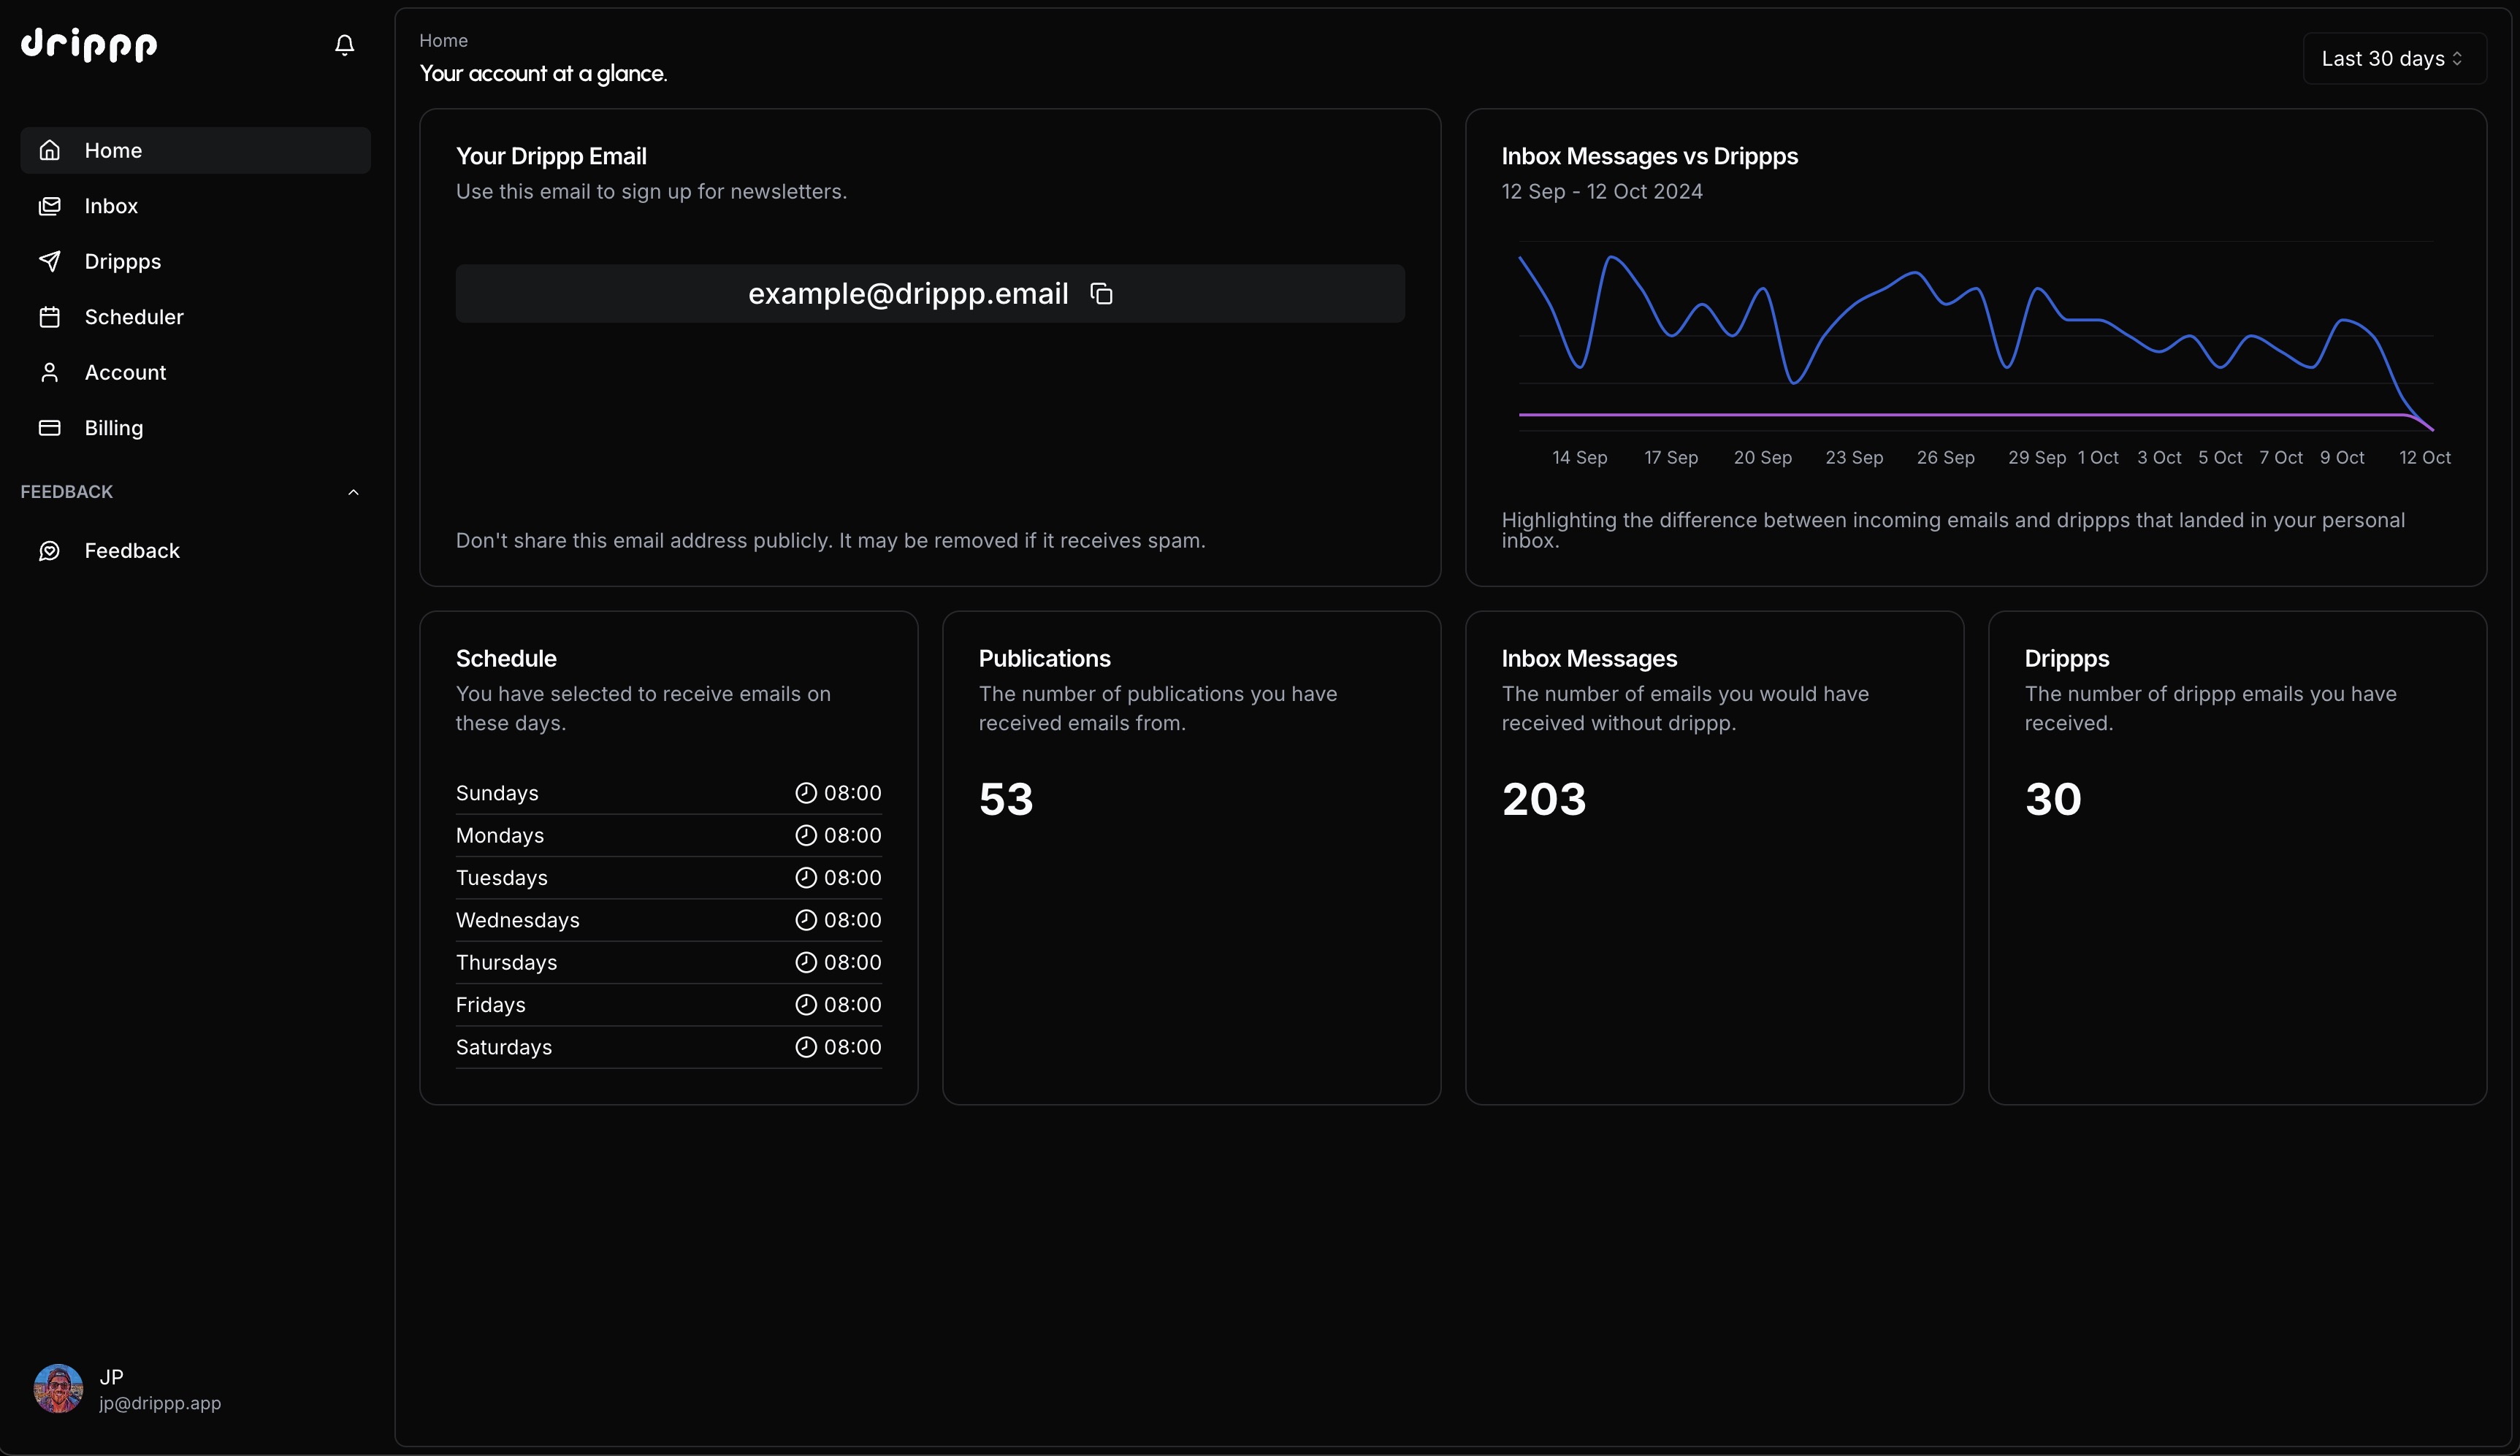2520x1456 pixels.
Task: Click the Inbox Messages count 203
Action: (x=1544, y=799)
